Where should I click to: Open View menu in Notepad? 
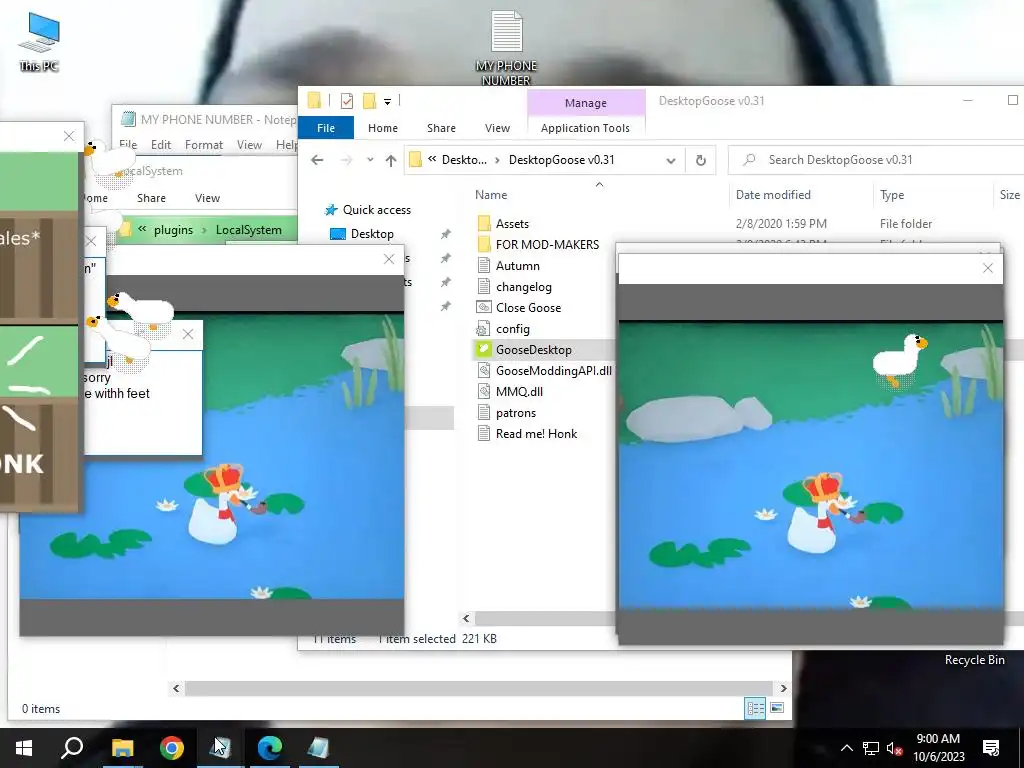click(x=249, y=145)
